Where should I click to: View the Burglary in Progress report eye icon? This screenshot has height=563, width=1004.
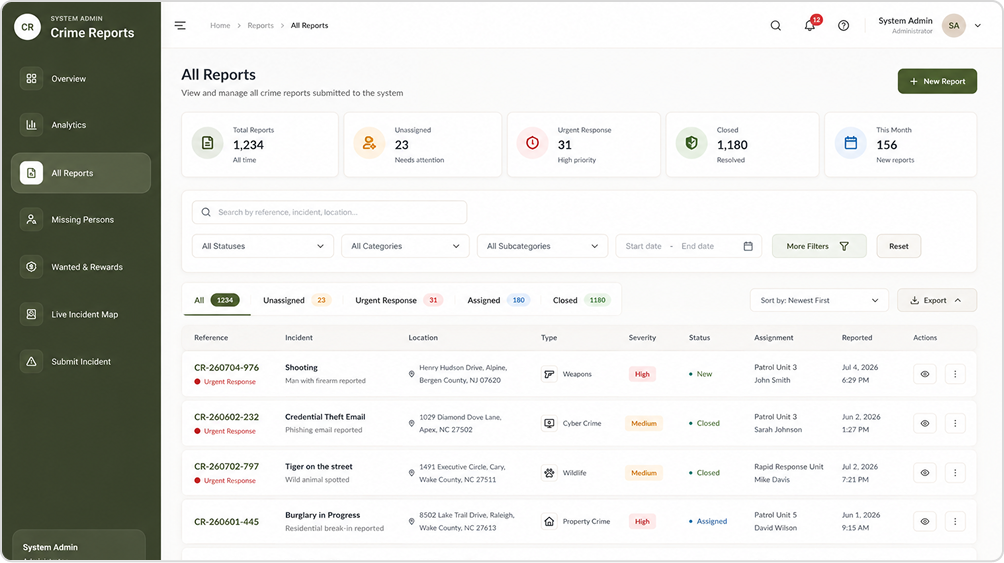(x=925, y=521)
